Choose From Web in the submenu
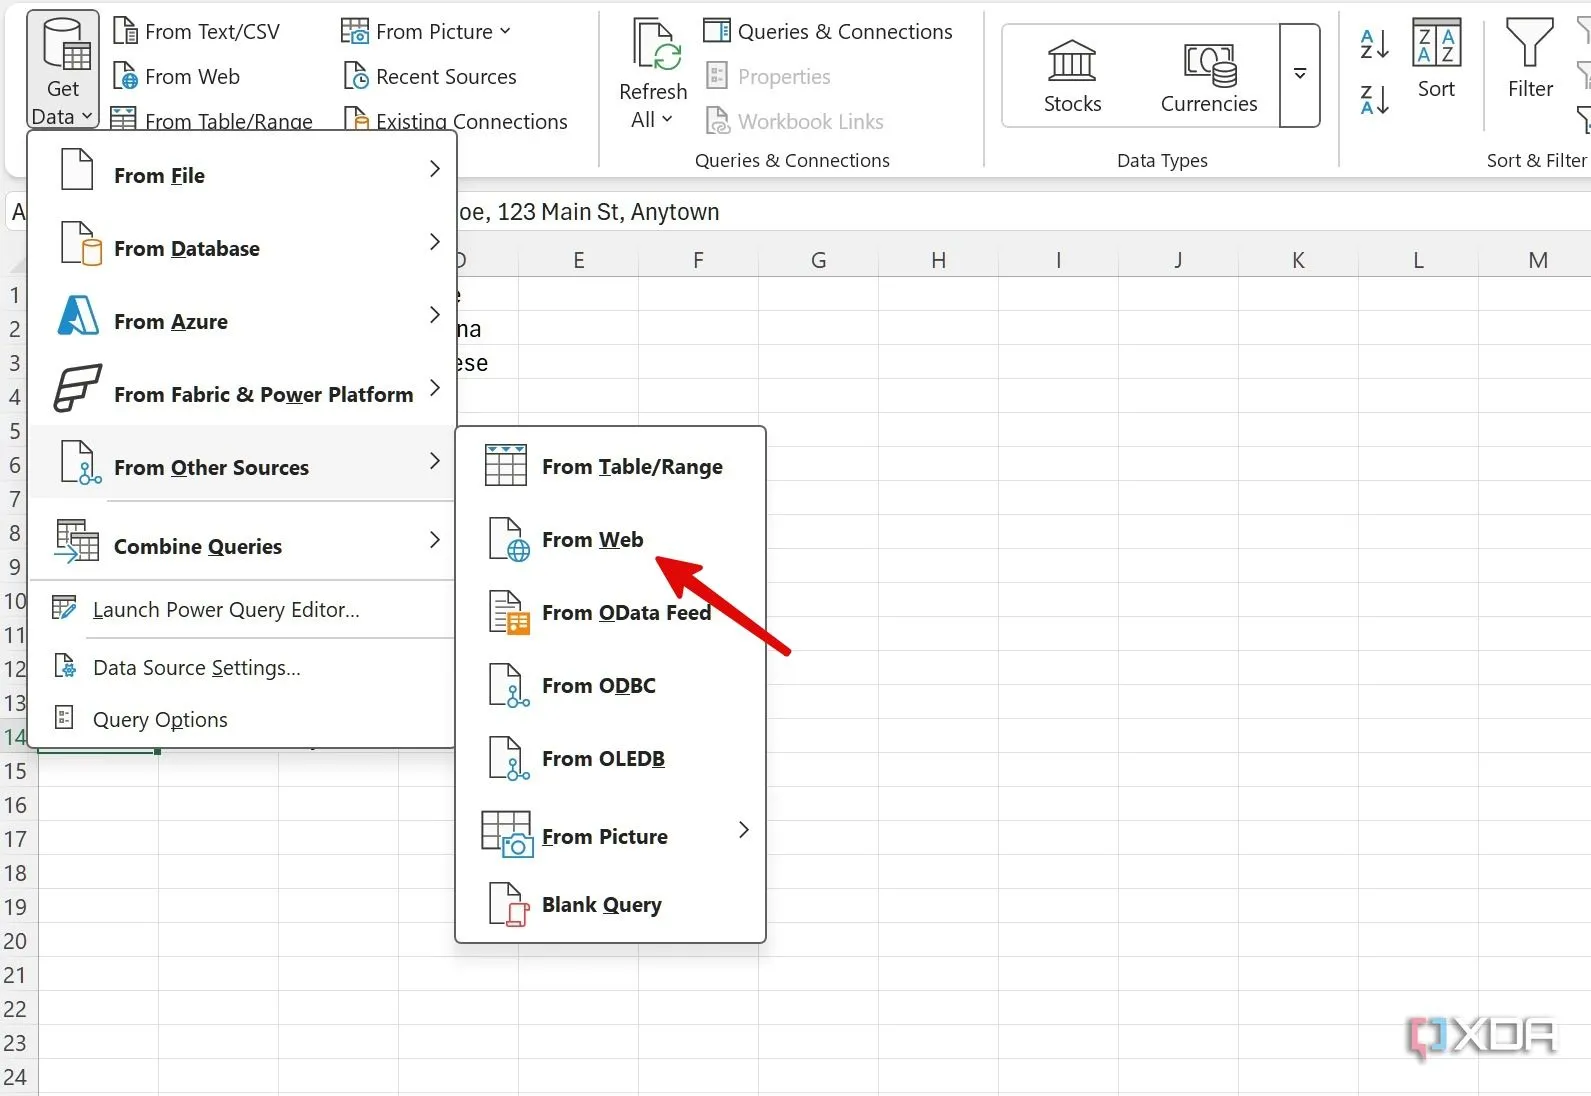Screen dimensions: 1591x1096 coord(592,540)
